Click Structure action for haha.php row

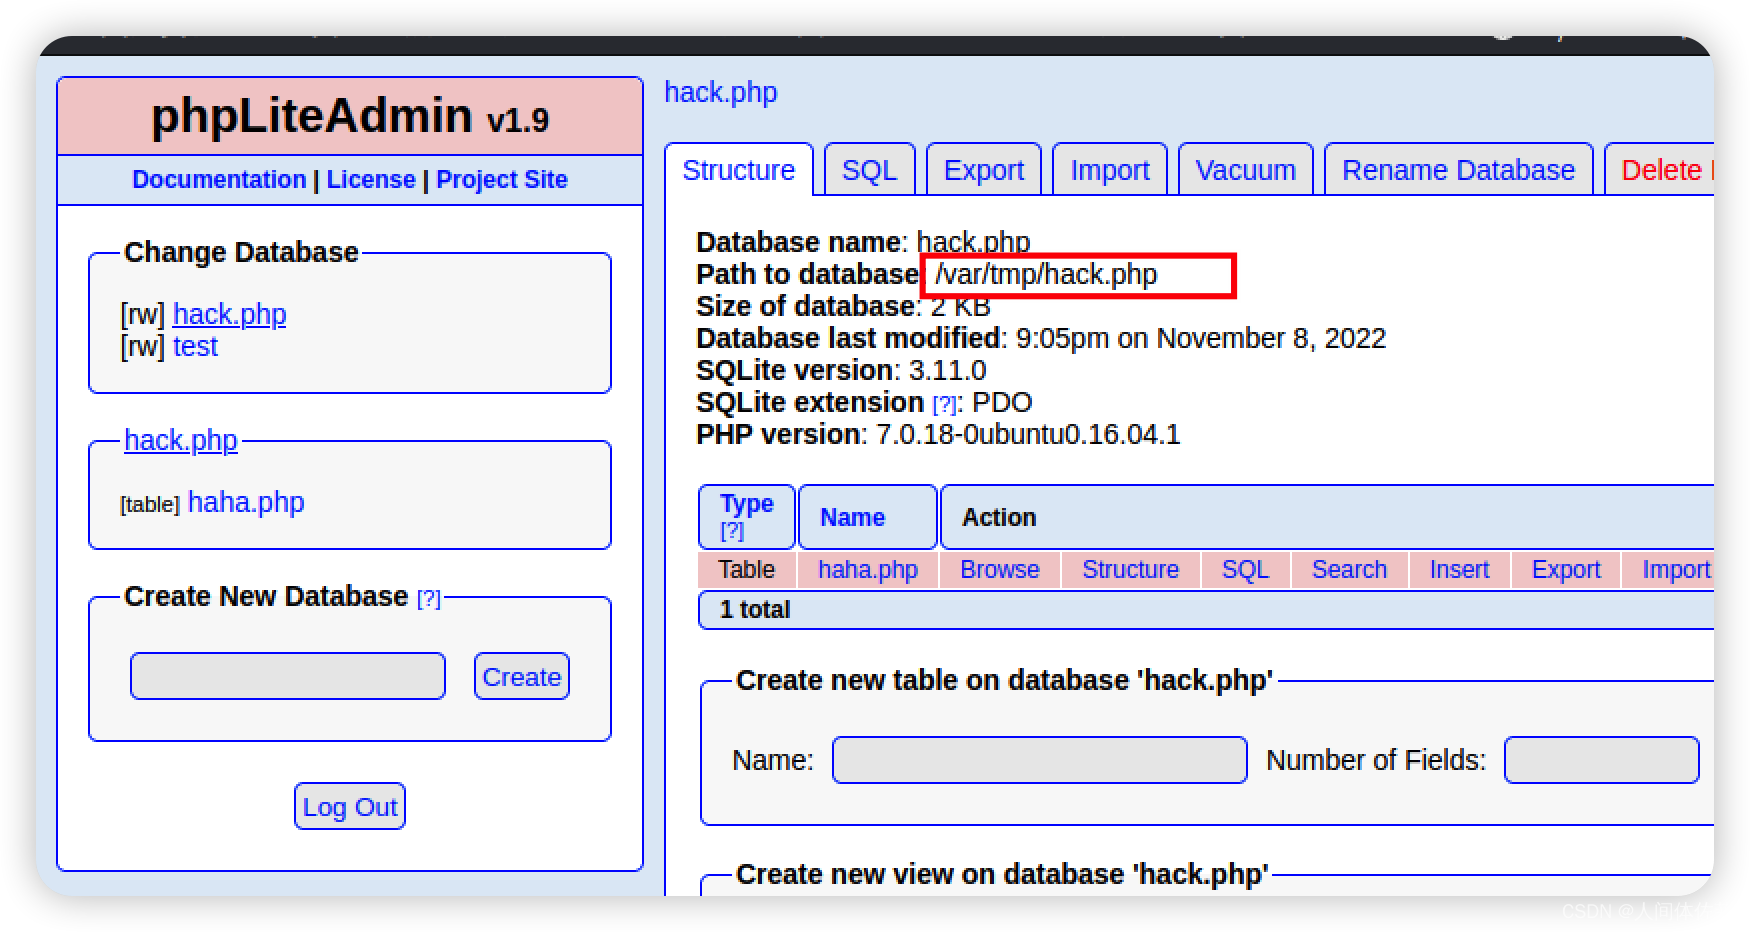(1130, 569)
